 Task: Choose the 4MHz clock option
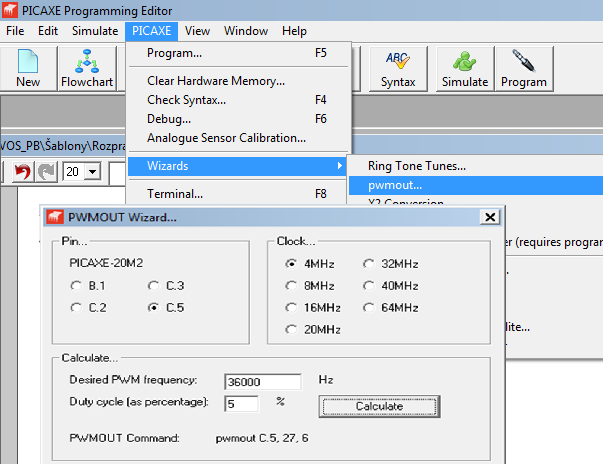291,264
